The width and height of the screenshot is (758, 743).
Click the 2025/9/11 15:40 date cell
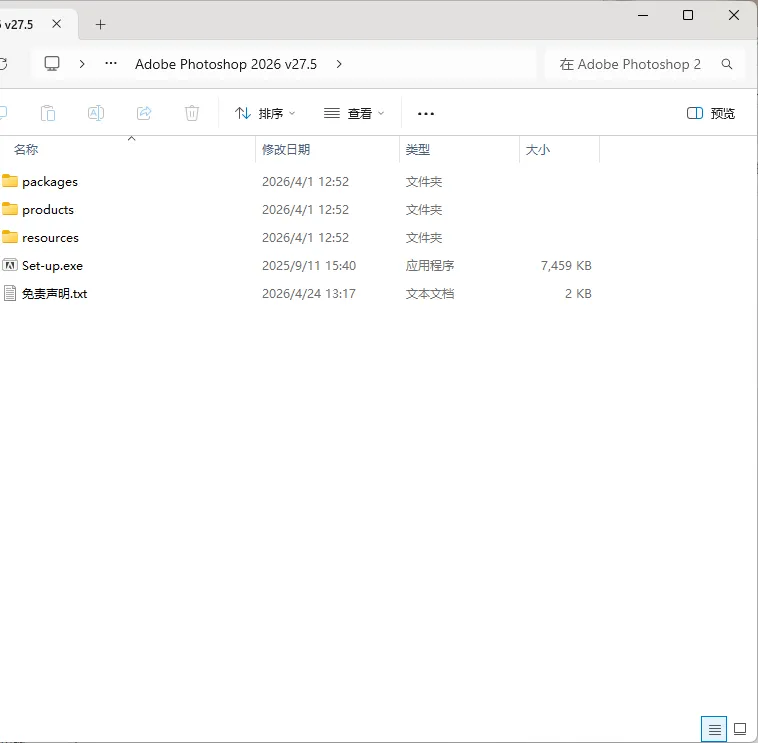[309, 265]
